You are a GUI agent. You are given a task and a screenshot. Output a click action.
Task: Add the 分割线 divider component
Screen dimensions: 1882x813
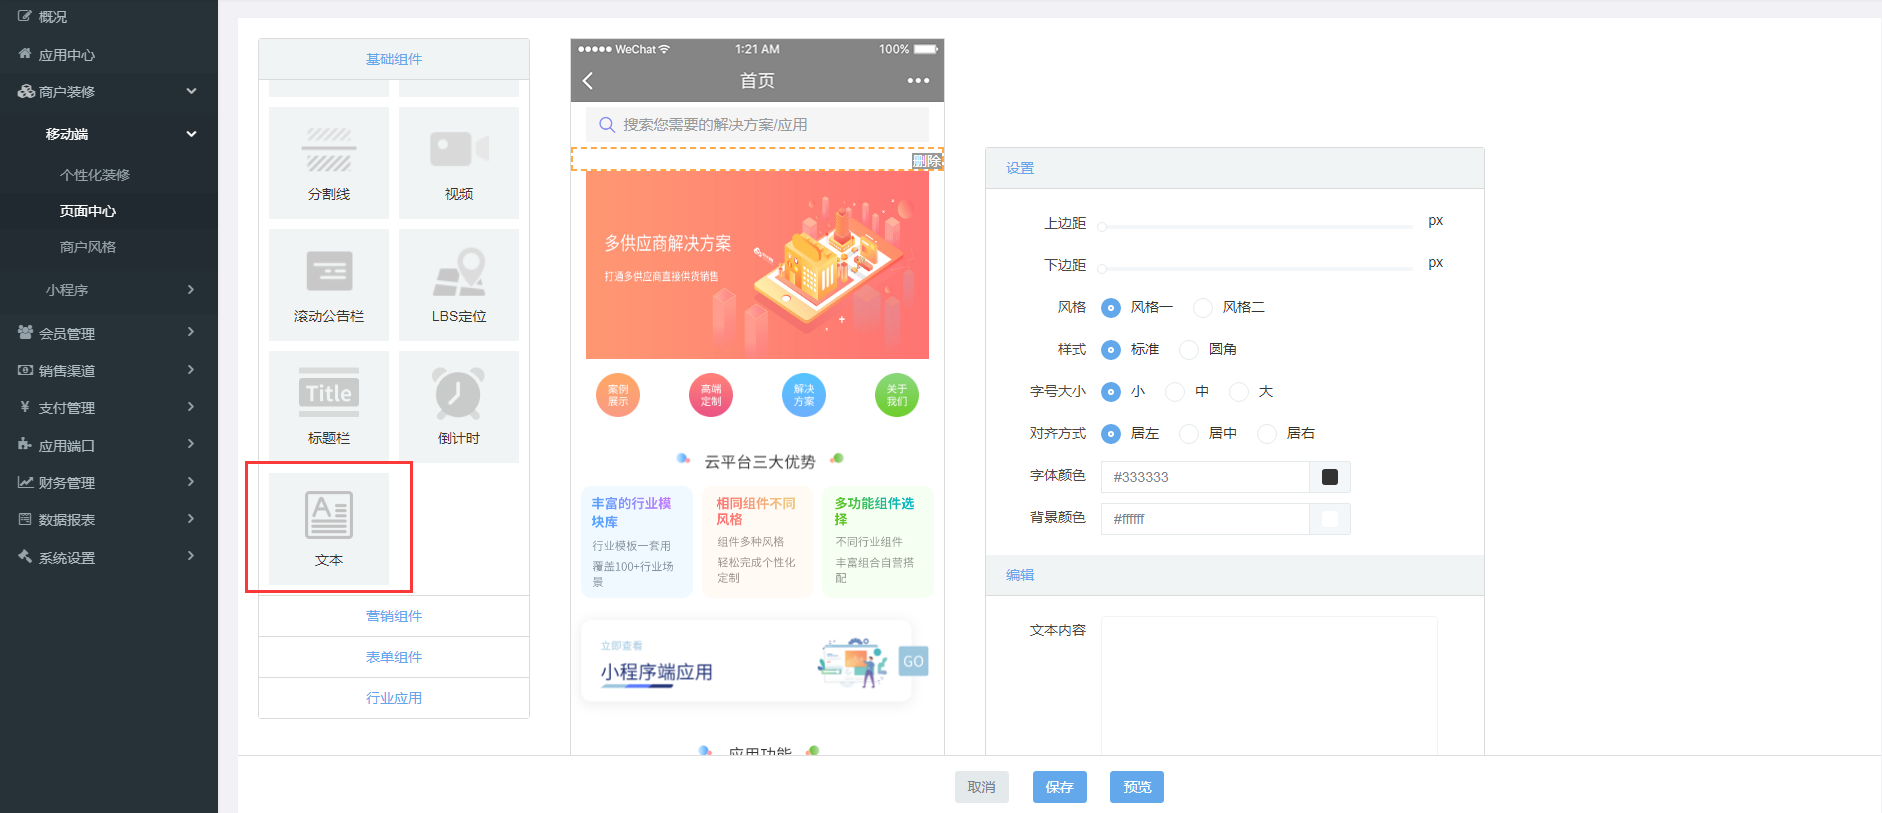click(x=328, y=162)
